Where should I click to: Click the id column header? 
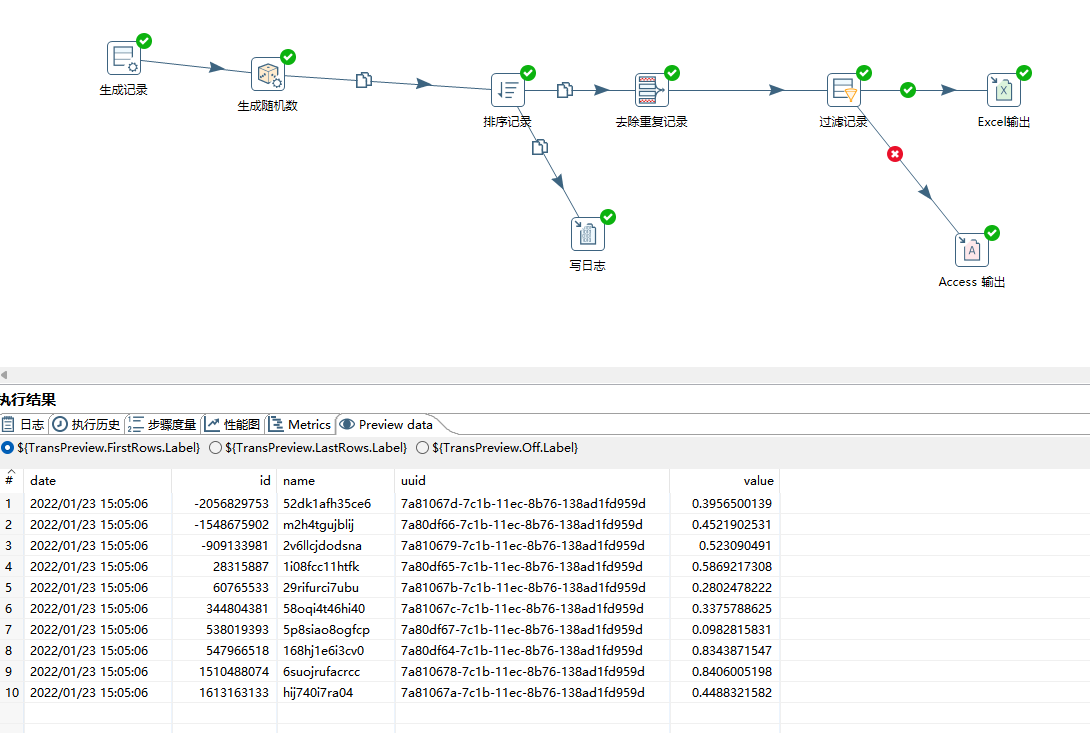tap(225, 481)
